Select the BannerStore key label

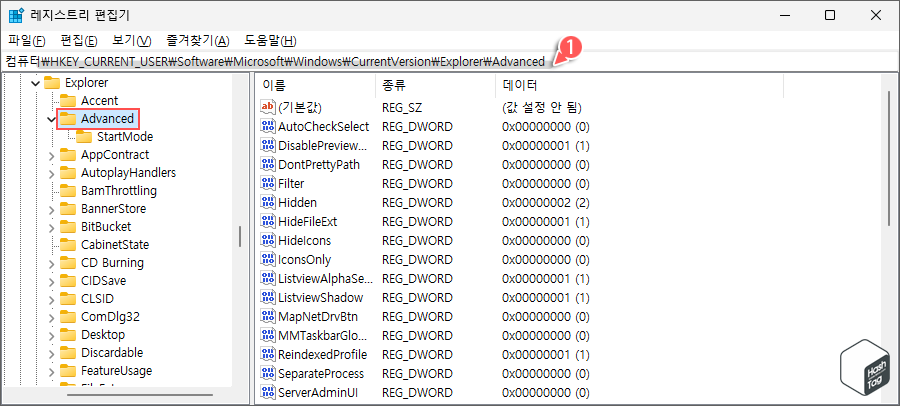click(114, 209)
